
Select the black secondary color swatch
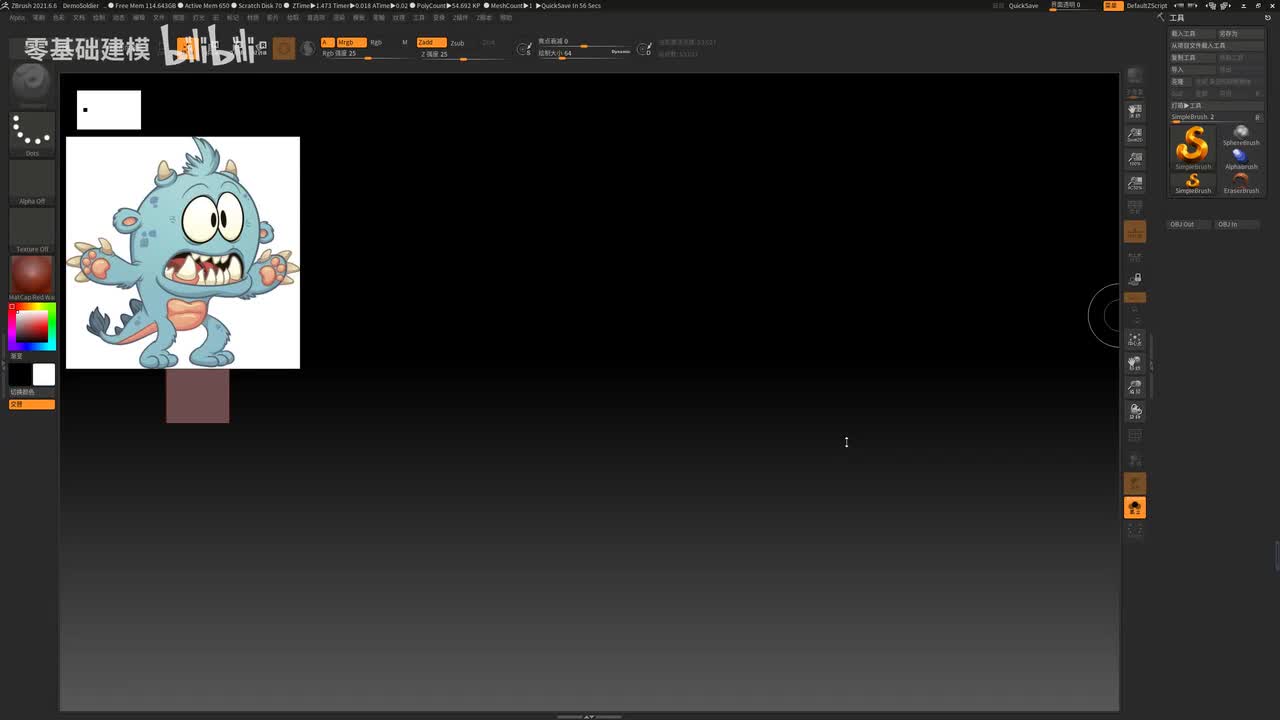coord(20,374)
